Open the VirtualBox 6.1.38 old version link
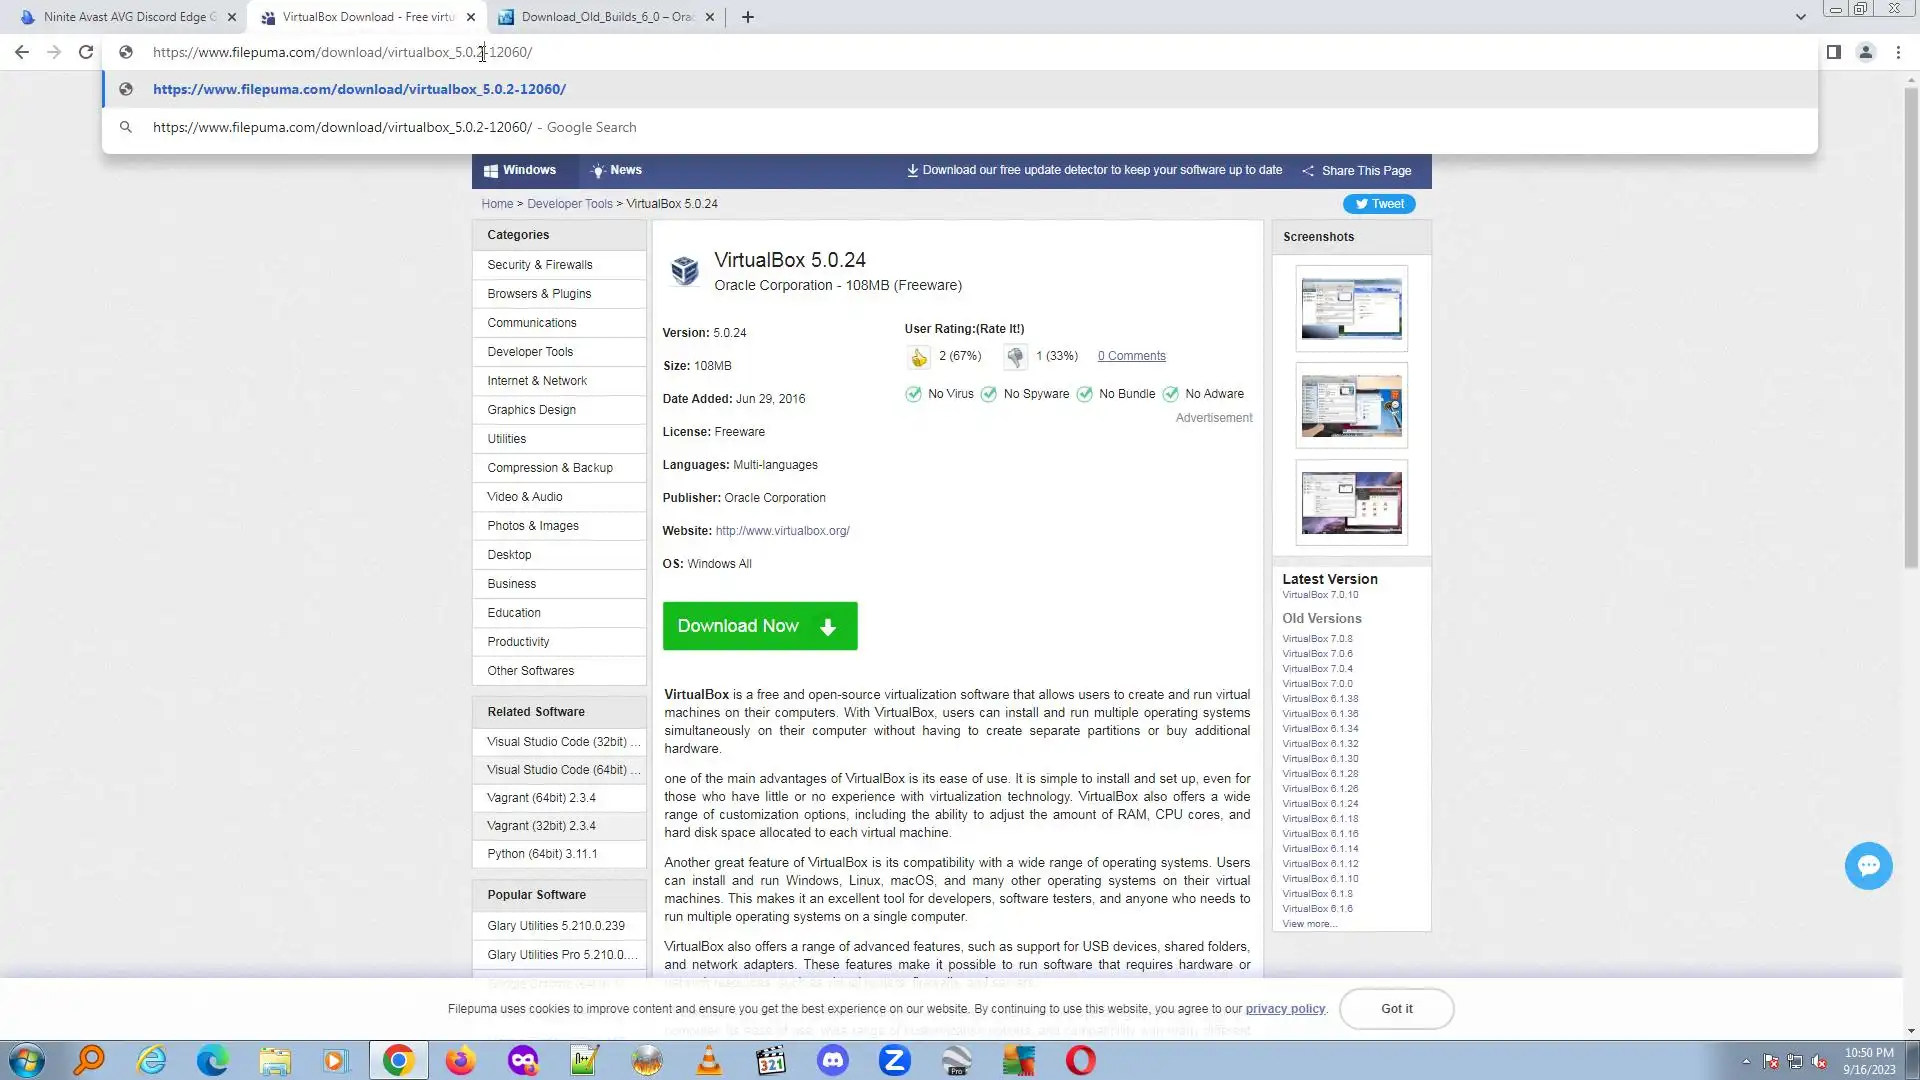Viewport: 1920px width, 1080px height. click(x=1320, y=699)
